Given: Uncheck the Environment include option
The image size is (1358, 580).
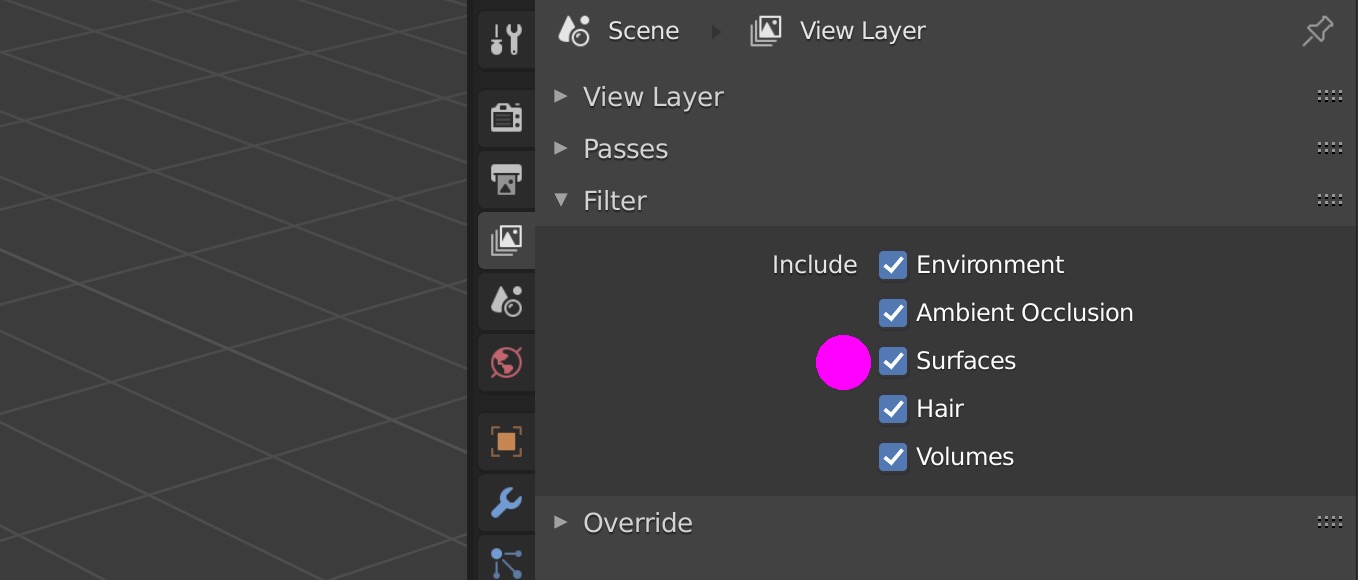Looking at the screenshot, I should tap(891, 265).
